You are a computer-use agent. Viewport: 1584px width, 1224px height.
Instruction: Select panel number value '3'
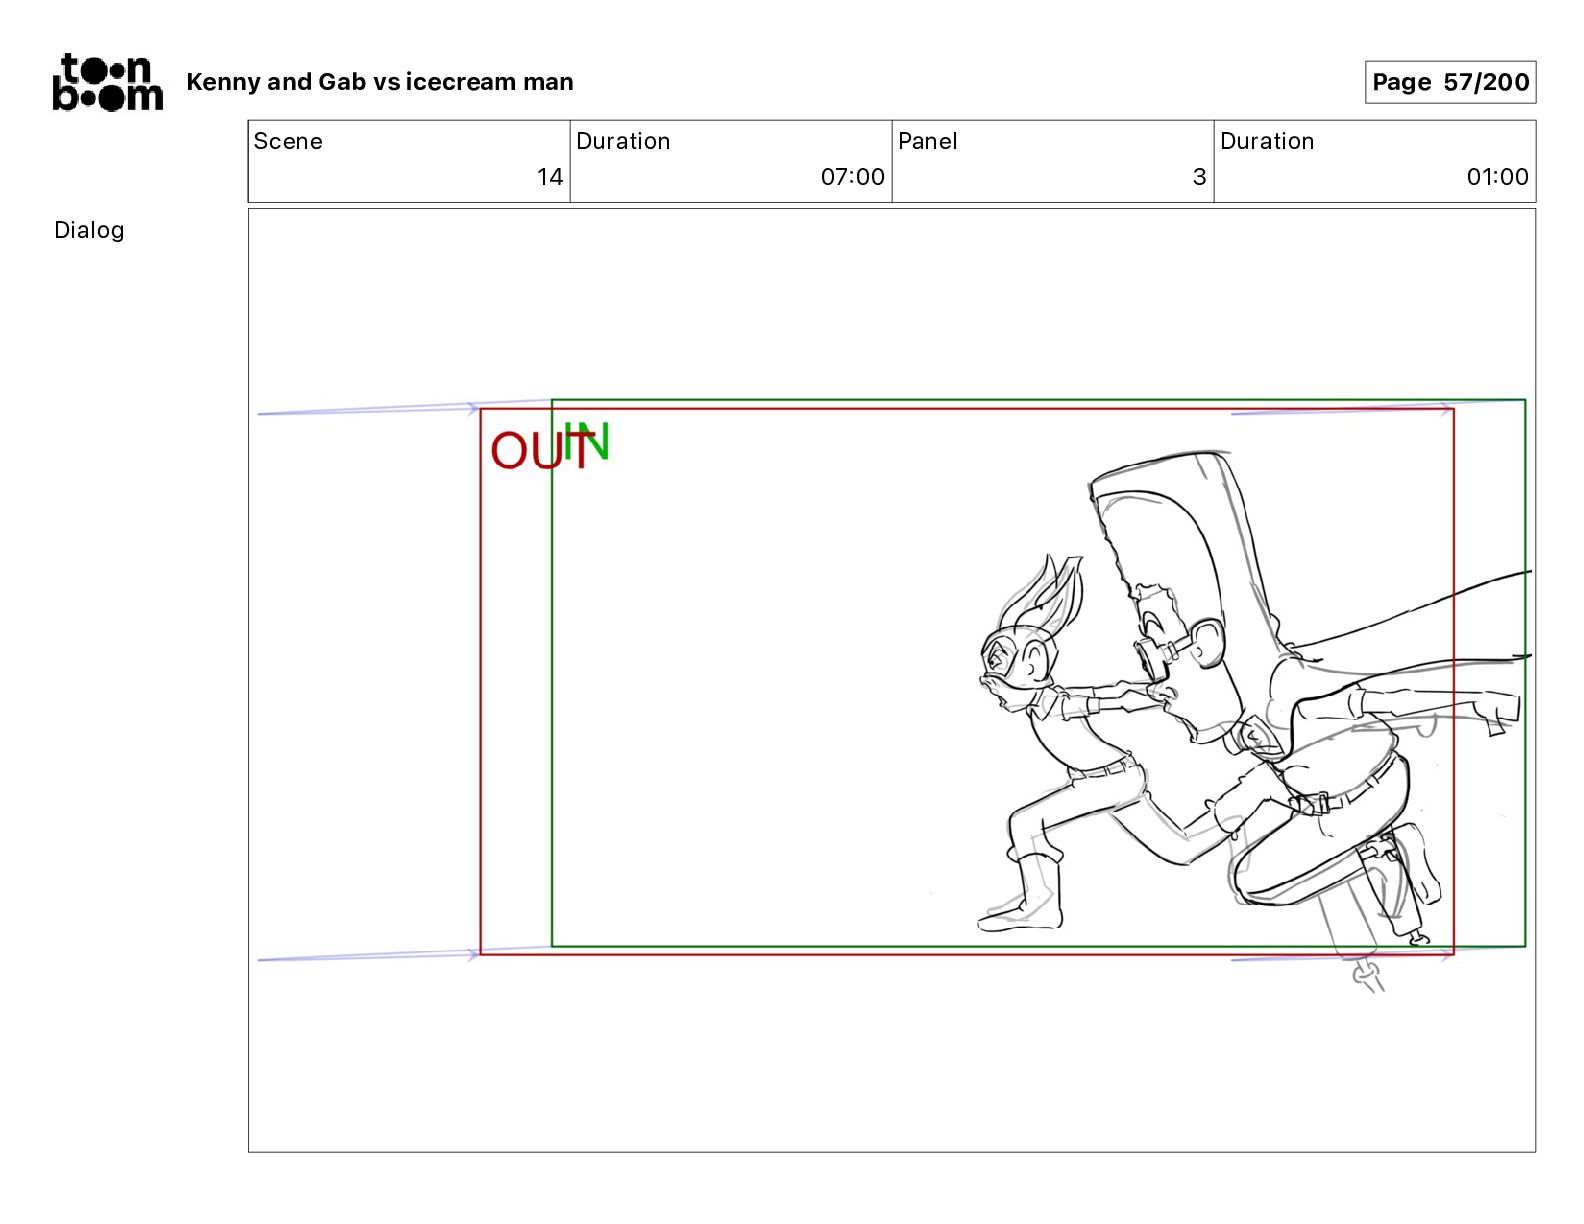[1199, 177]
